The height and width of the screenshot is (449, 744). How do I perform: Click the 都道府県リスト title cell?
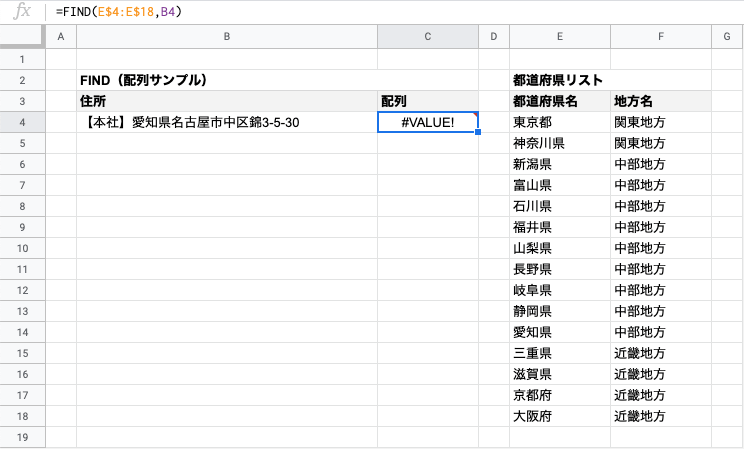click(x=559, y=80)
